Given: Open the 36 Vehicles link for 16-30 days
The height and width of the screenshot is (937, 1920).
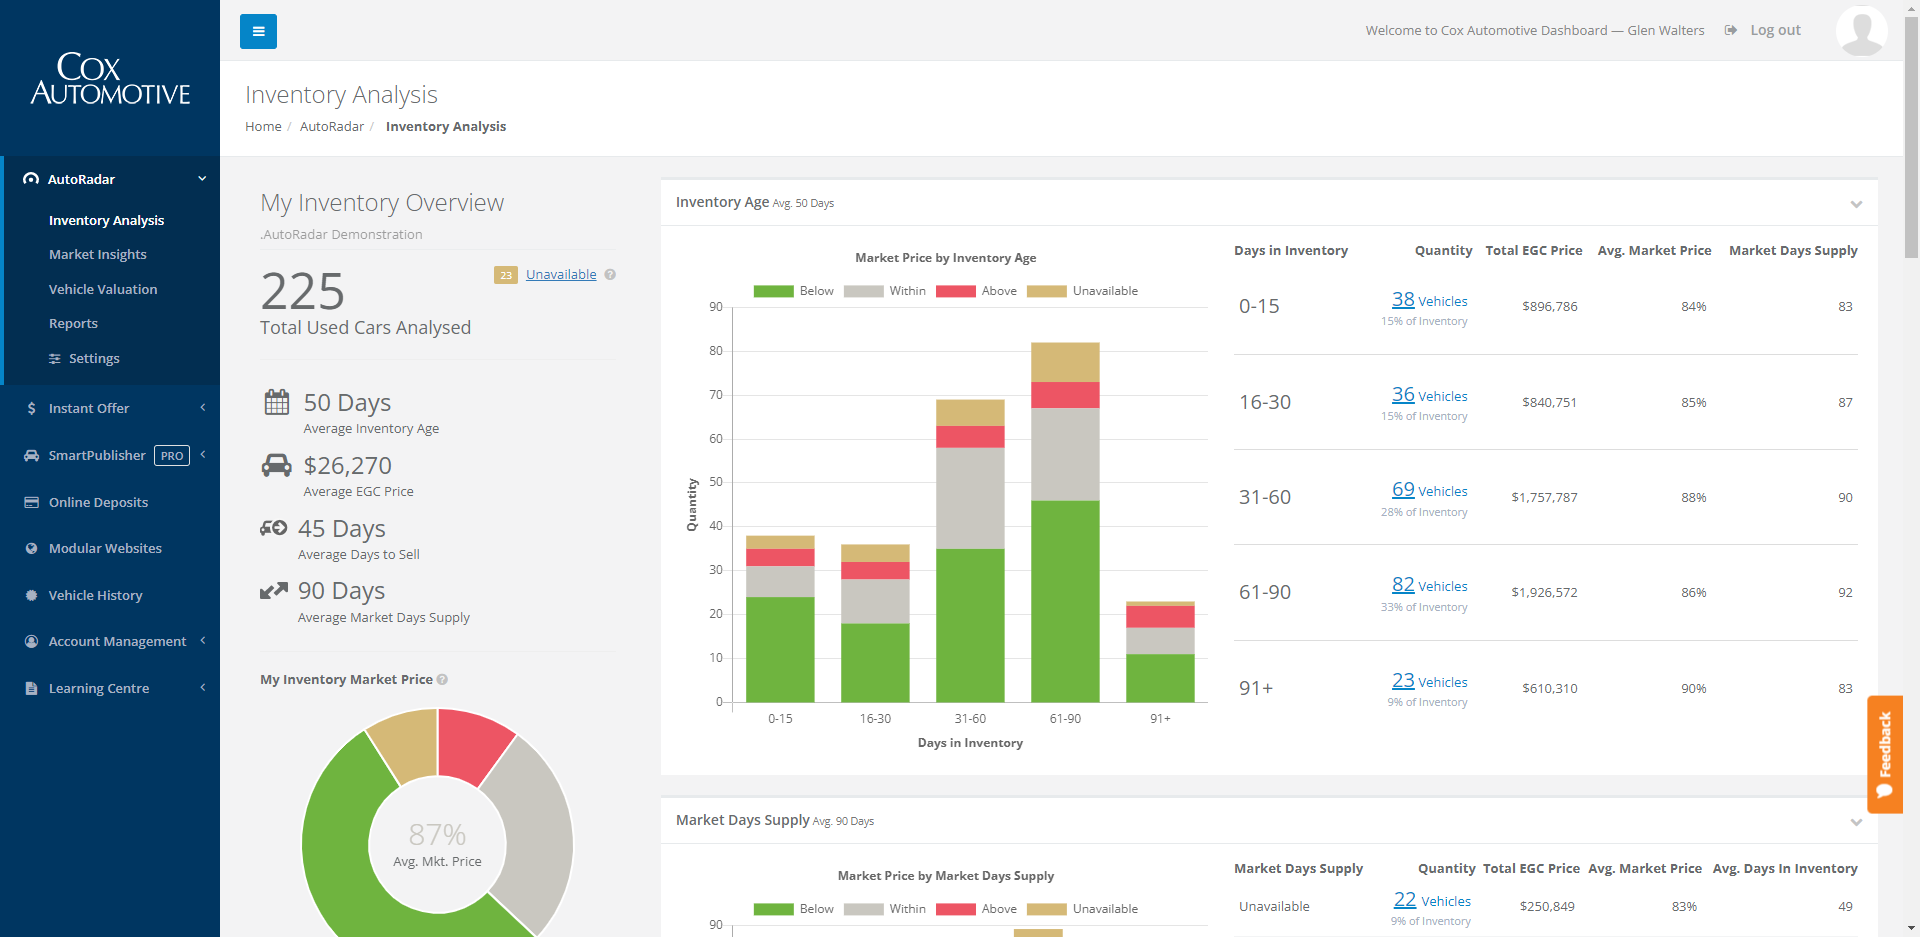Looking at the screenshot, I should tap(1429, 394).
